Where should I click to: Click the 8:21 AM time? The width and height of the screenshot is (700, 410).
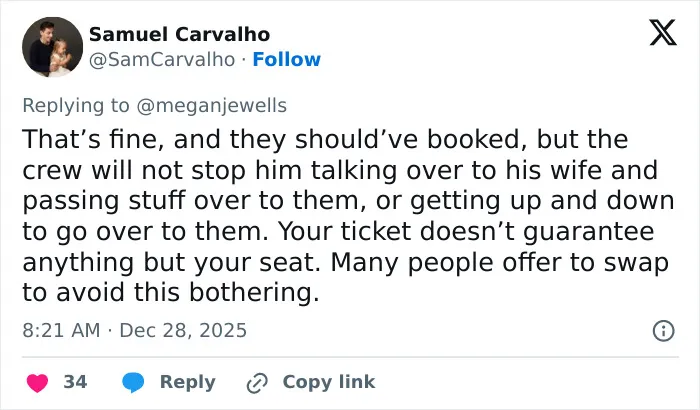point(61,331)
